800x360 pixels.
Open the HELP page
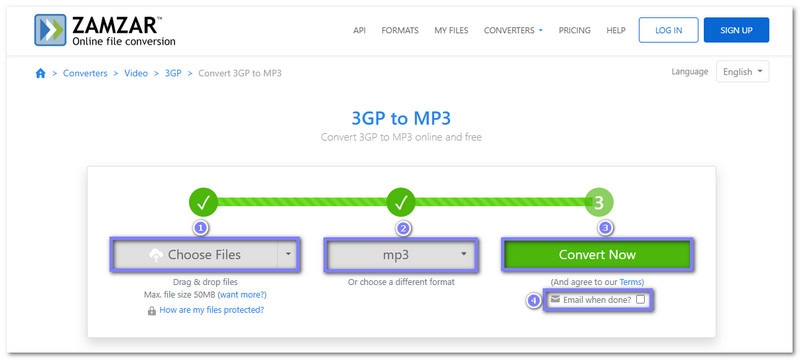coord(616,31)
